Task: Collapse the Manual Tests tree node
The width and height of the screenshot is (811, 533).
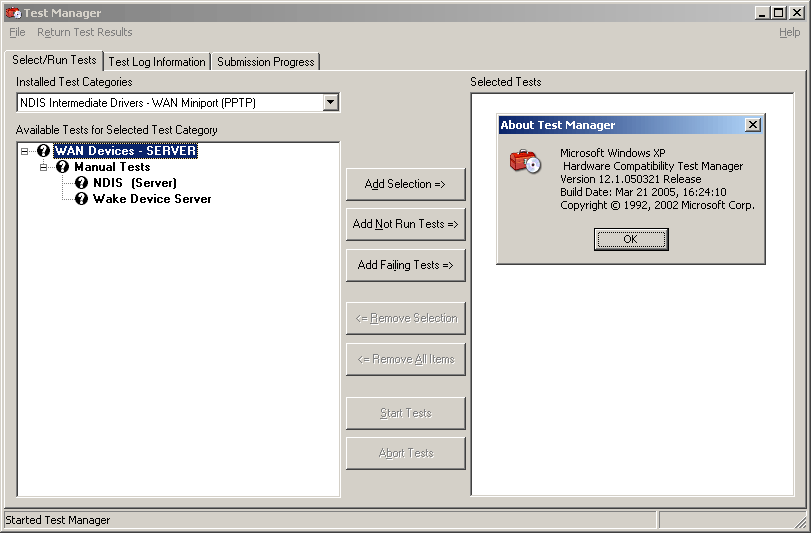Action: (x=43, y=167)
